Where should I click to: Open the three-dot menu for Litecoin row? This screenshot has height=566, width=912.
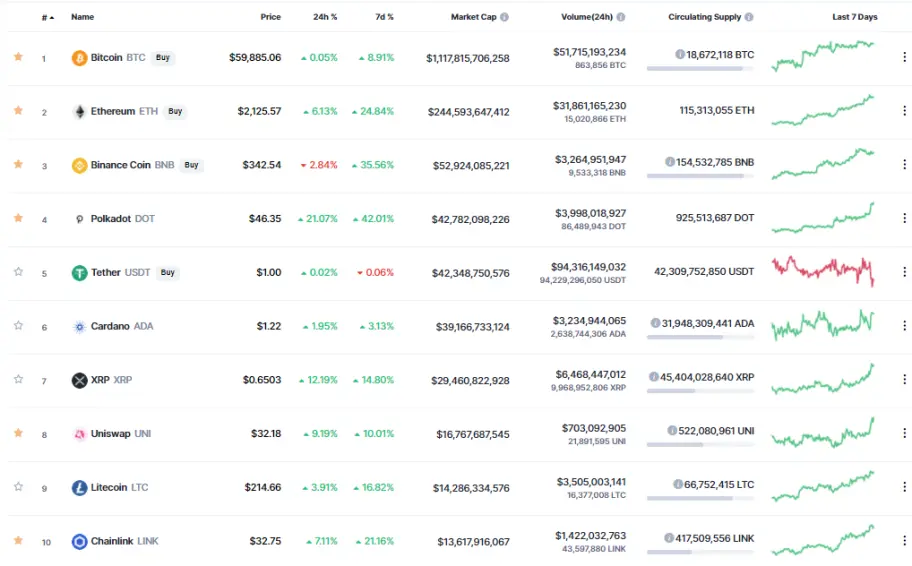904,486
